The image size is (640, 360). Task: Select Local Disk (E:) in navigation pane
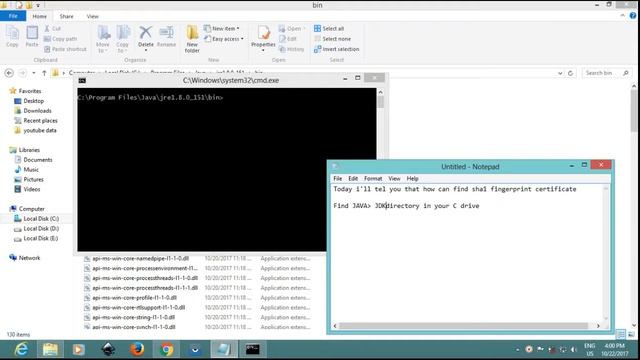(36, 238)
